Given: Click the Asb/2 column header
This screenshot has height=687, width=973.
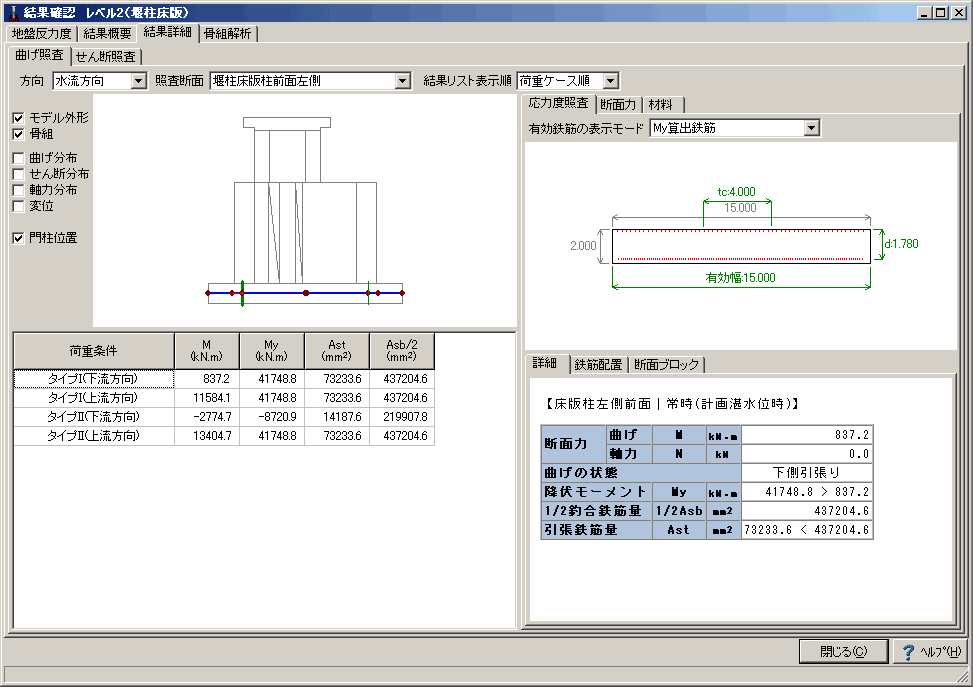Looking at the screenshot, I should point(402,350).
